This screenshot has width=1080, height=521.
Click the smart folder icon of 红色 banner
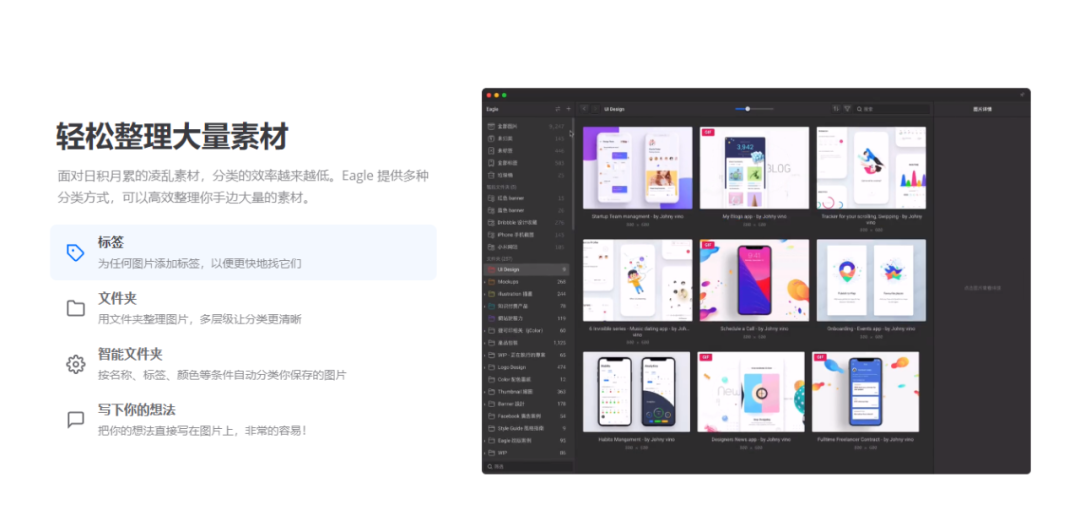491,198
